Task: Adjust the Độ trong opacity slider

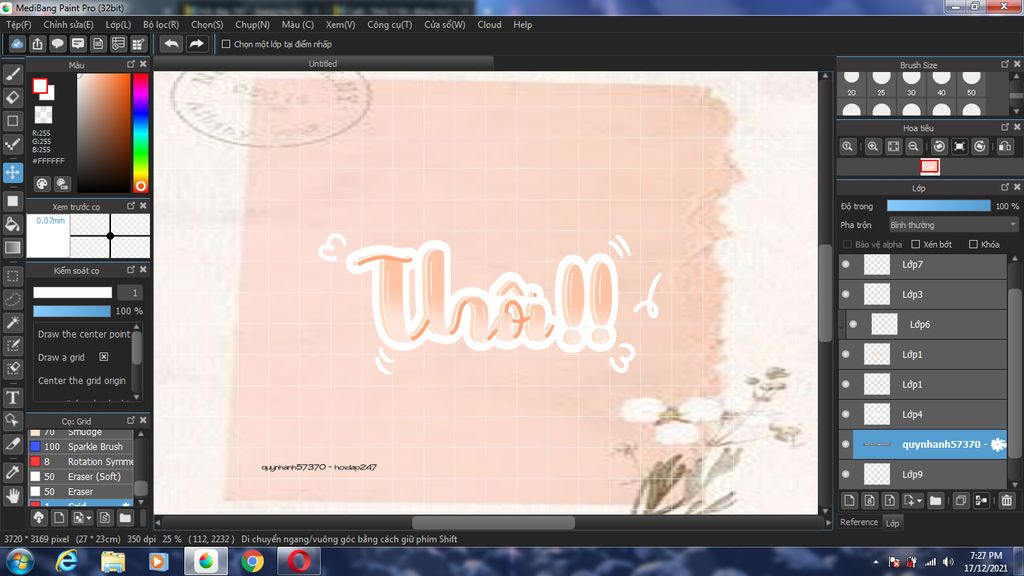Action: point(938,206)
